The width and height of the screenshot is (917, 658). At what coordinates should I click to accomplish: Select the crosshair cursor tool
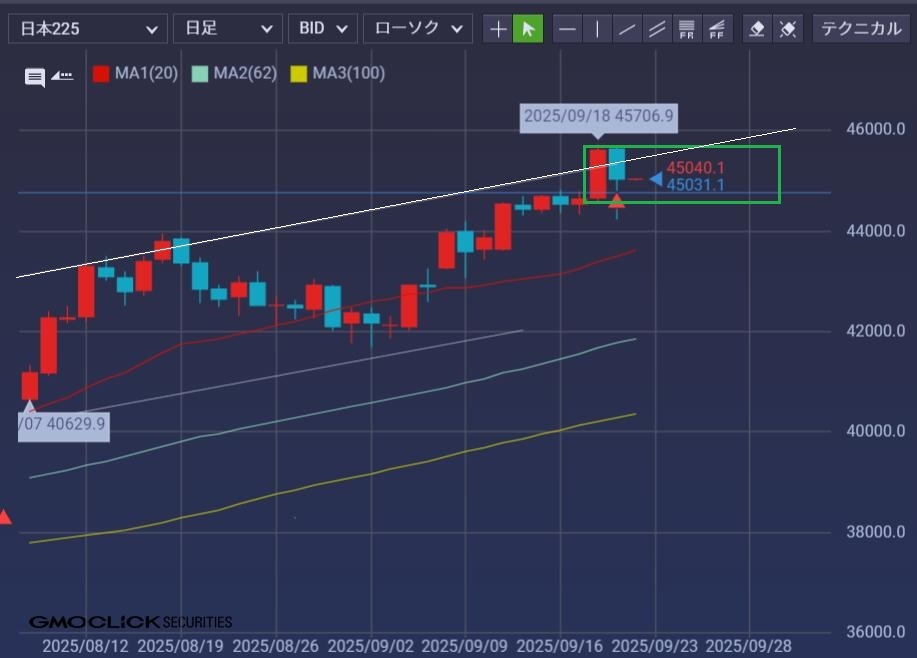click(x=498, y=29)
